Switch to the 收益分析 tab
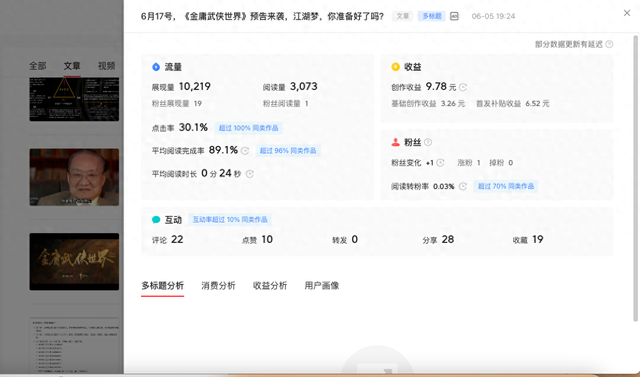This screenshot has width=640, height=377. click(270, 286)
